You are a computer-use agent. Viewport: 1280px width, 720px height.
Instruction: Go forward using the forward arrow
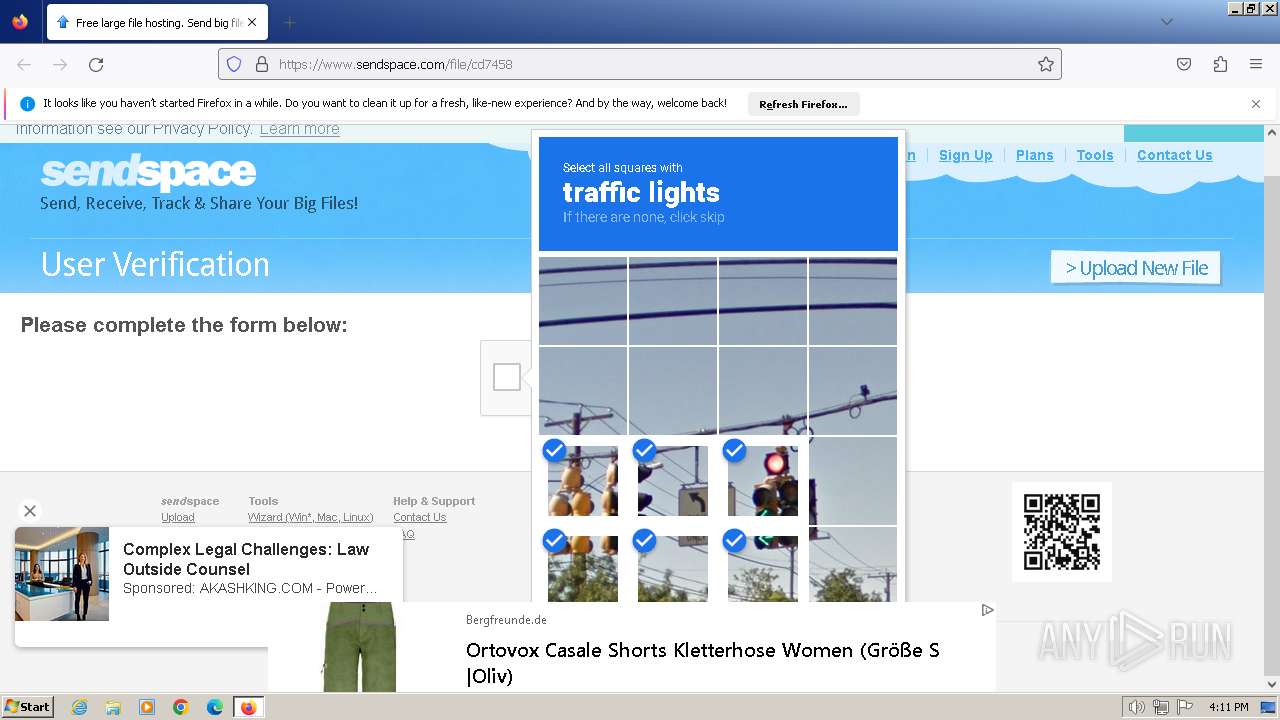(60, 64)
